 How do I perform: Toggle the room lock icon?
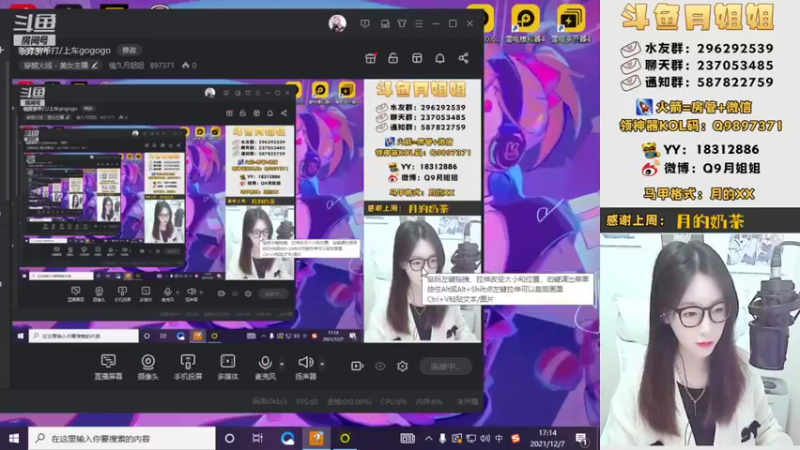[x=393, y=58]
